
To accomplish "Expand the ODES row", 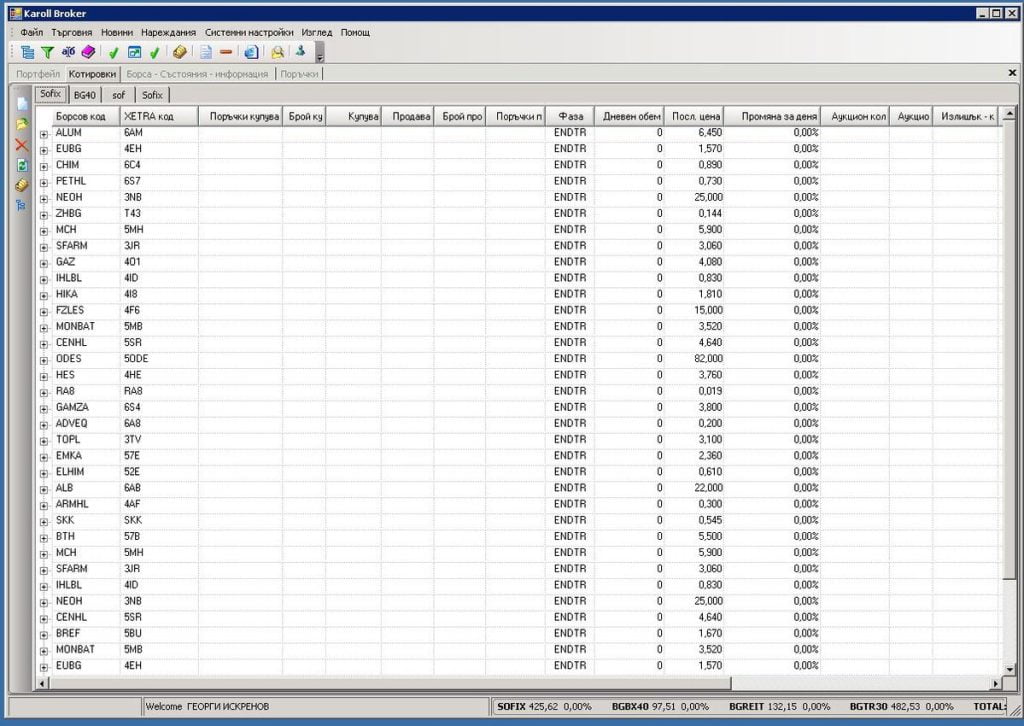I will (44, 360).
